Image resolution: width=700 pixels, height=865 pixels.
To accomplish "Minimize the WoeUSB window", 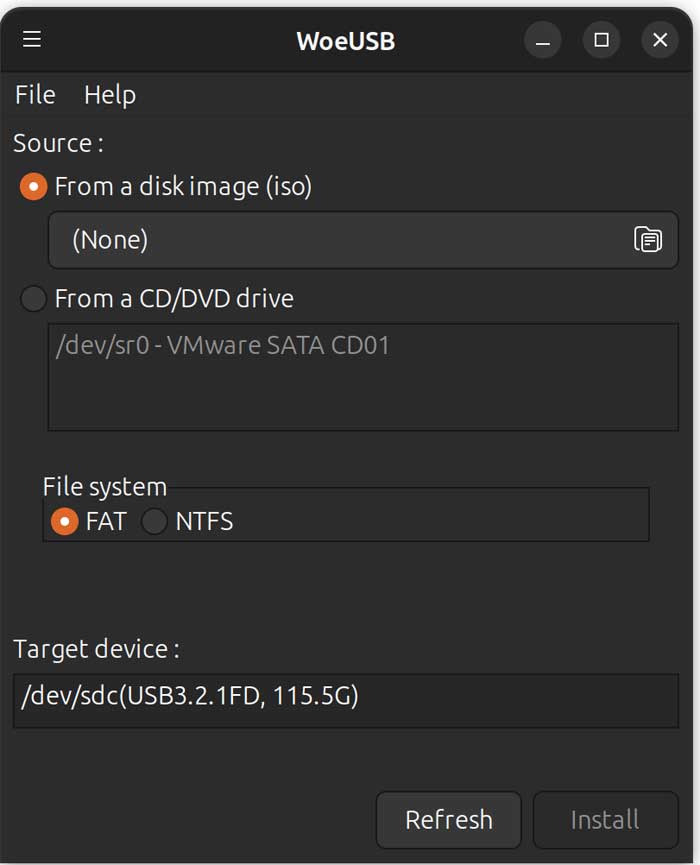I will pyautogui.click(x=542, y=40).
